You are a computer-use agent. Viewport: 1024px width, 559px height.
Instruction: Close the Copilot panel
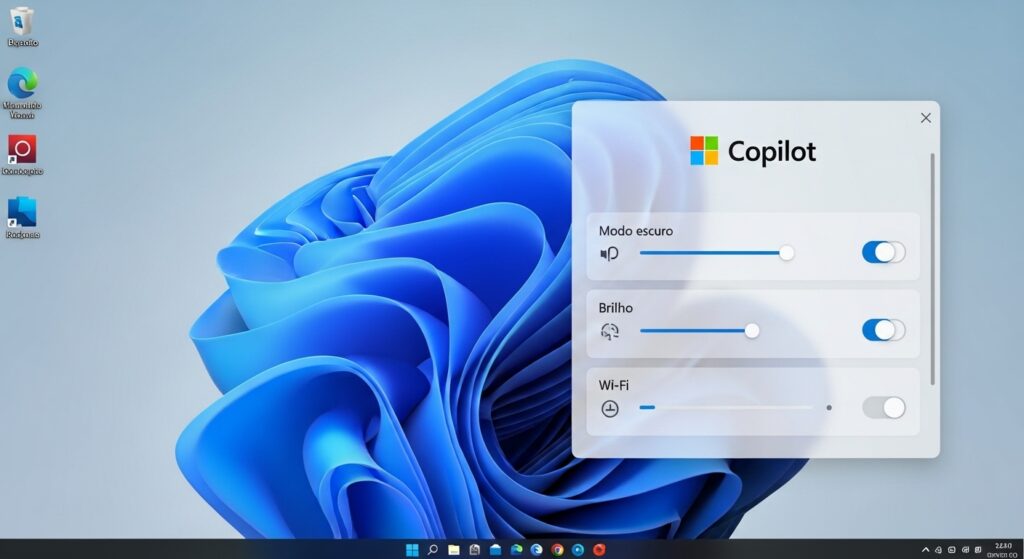coord(925,118)
